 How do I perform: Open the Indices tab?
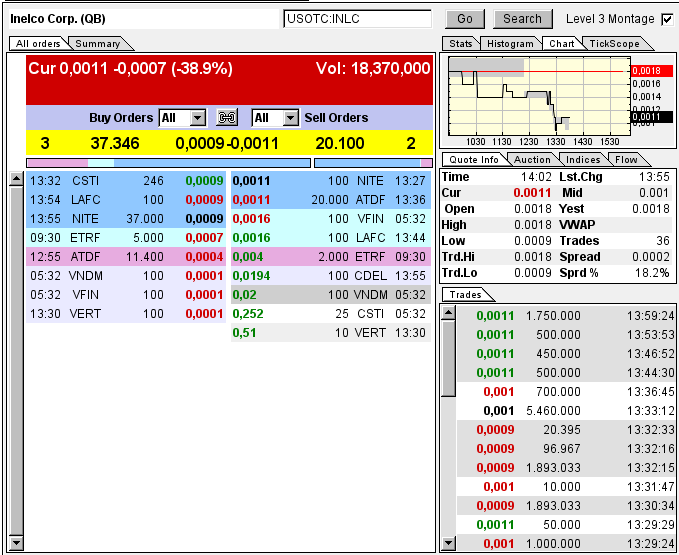pyautogui.click(x=583, y=160)
